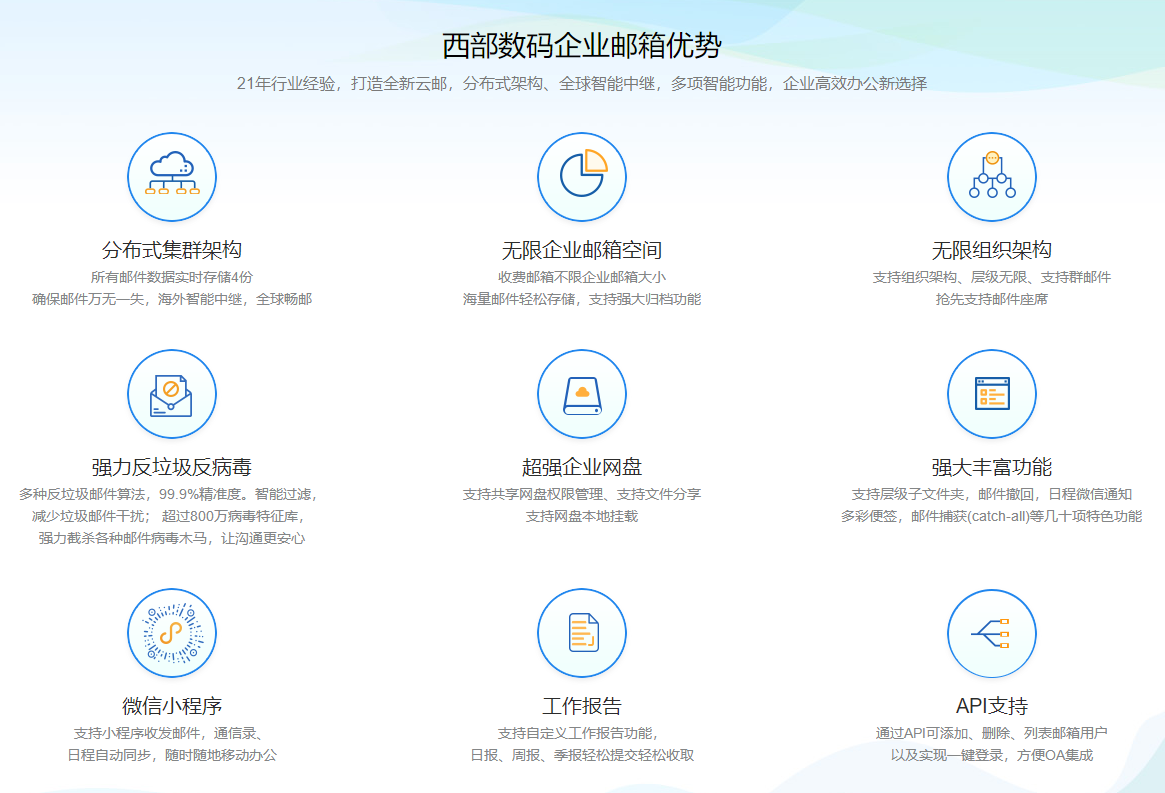Click the API support branching icon
Image resolution: width=1165 pixels, height=793 pixels.
[992, 633]
